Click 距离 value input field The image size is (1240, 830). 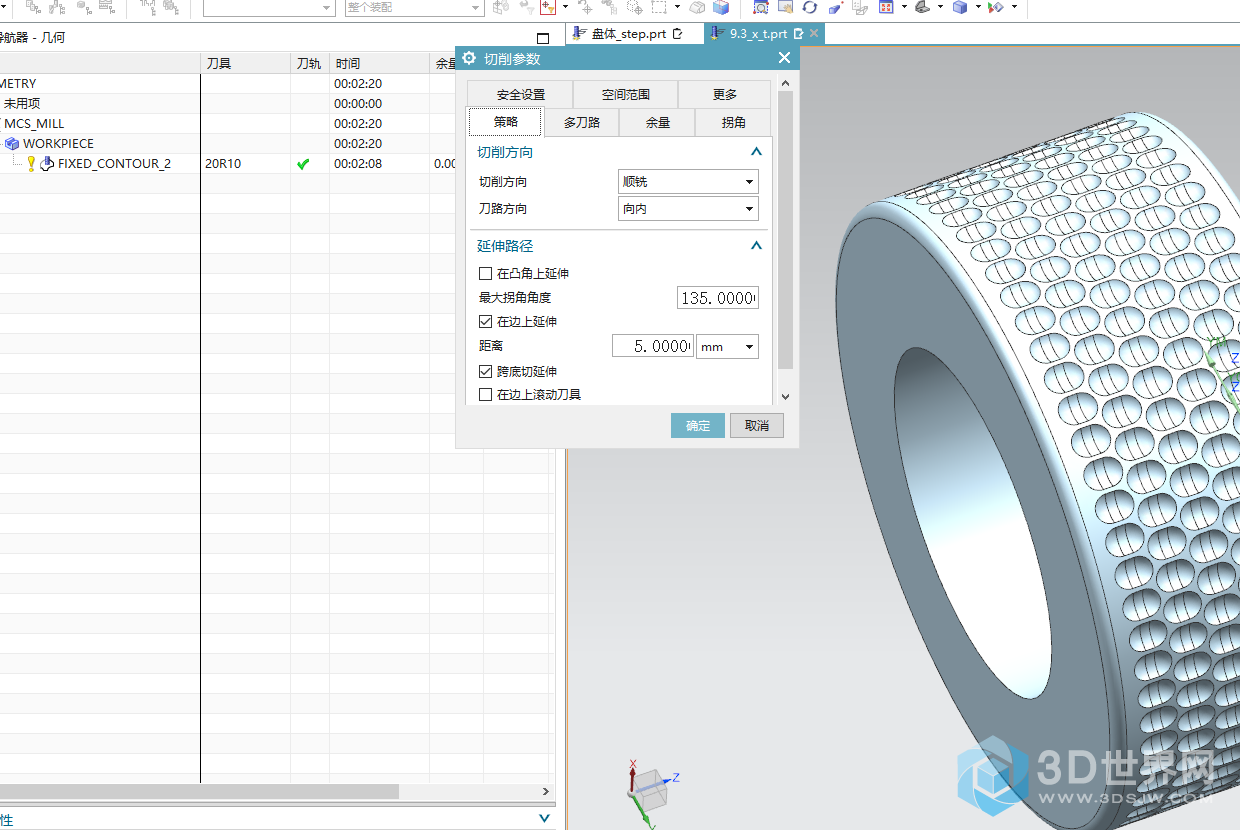653,347
